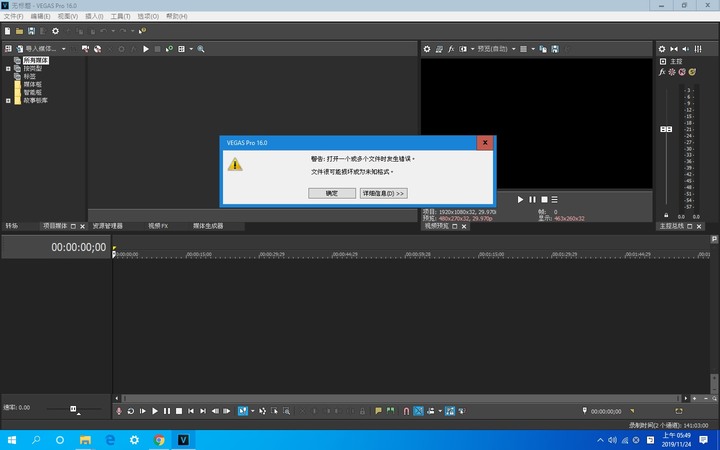The image size is (720, 450).
Task: Copy snapshot to clipboard in video preview
Action: [x=543, y=49]
